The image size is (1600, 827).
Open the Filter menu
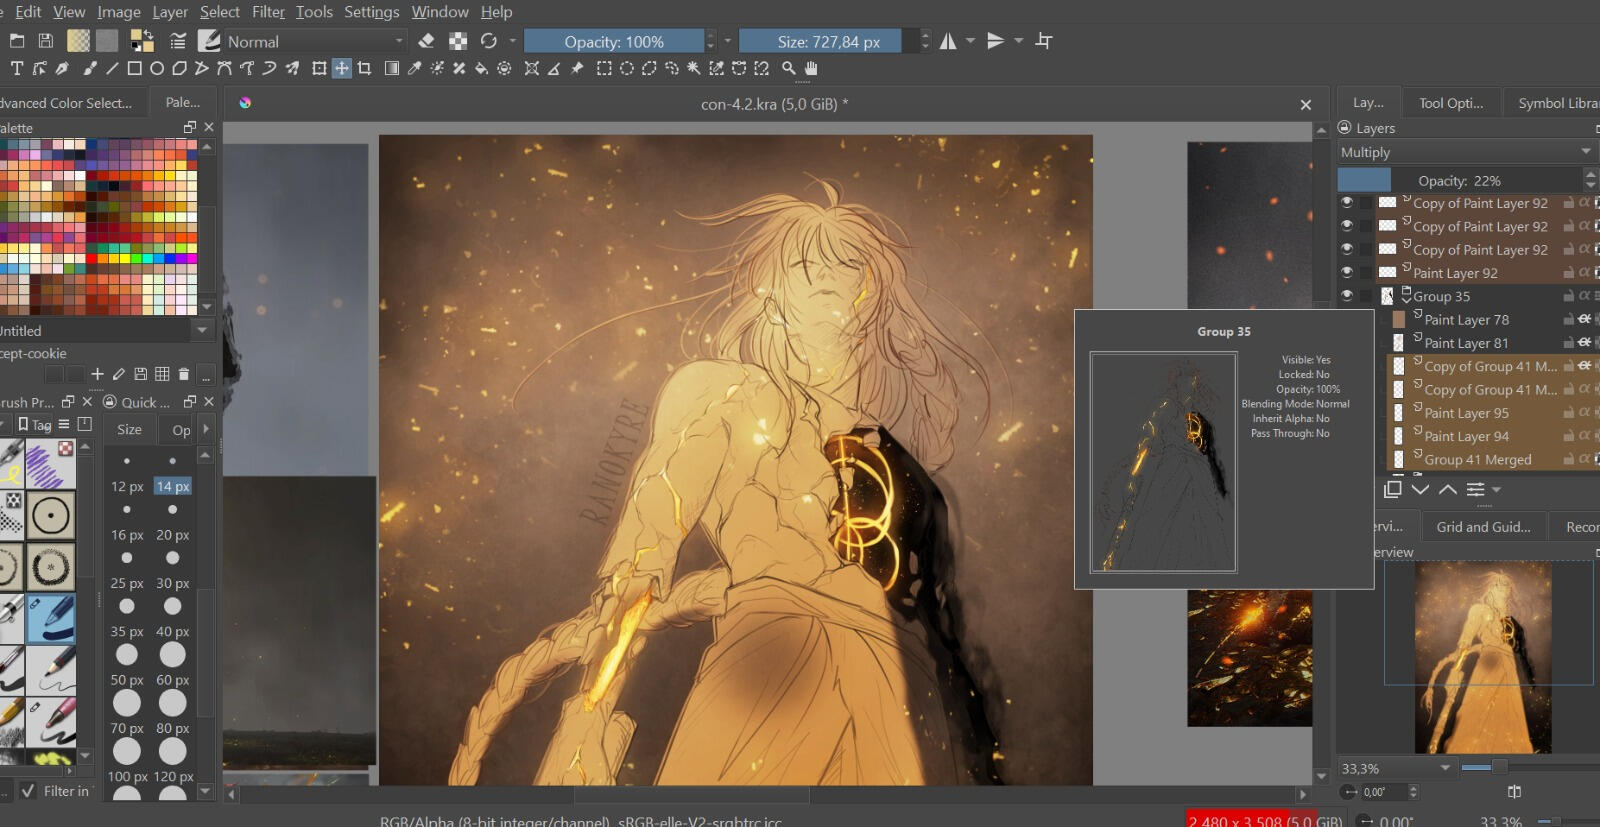[268, 12]
